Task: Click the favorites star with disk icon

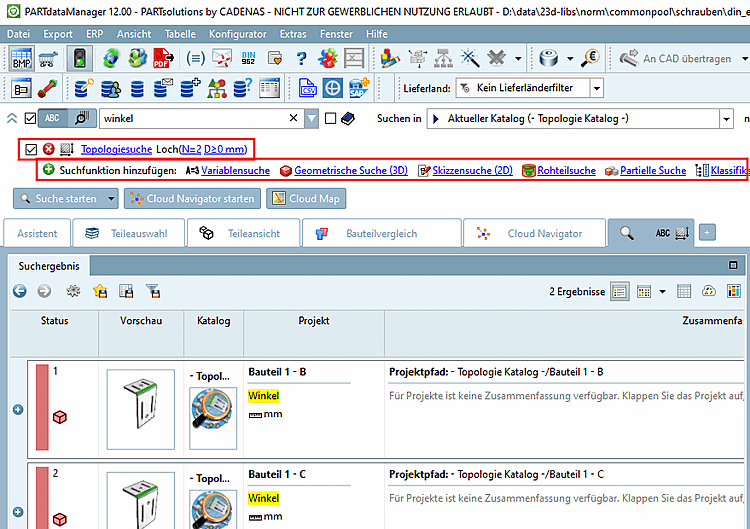Action: click(100, 291)
